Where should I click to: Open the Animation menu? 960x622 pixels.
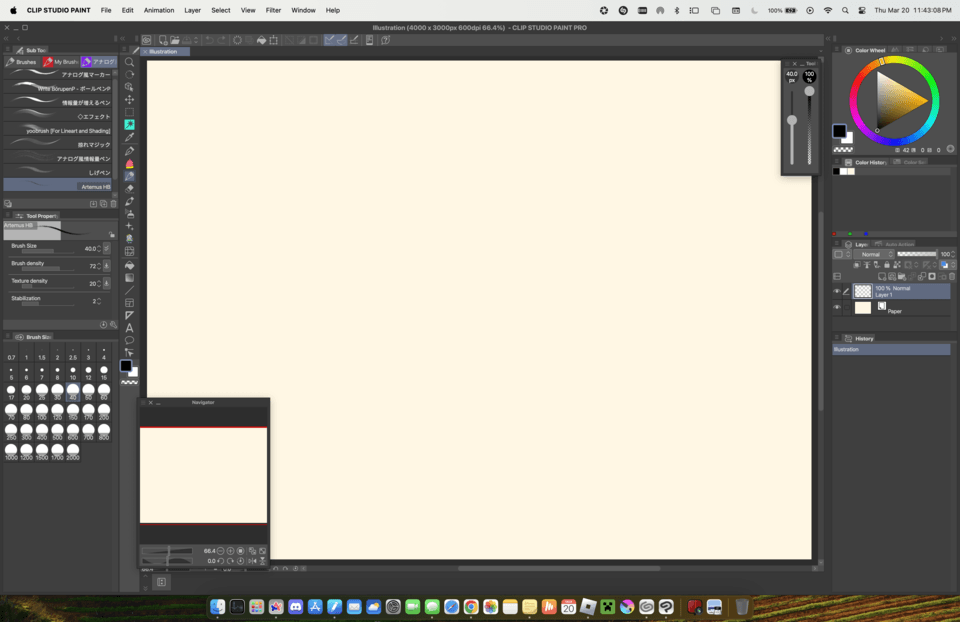coord(159,10)
